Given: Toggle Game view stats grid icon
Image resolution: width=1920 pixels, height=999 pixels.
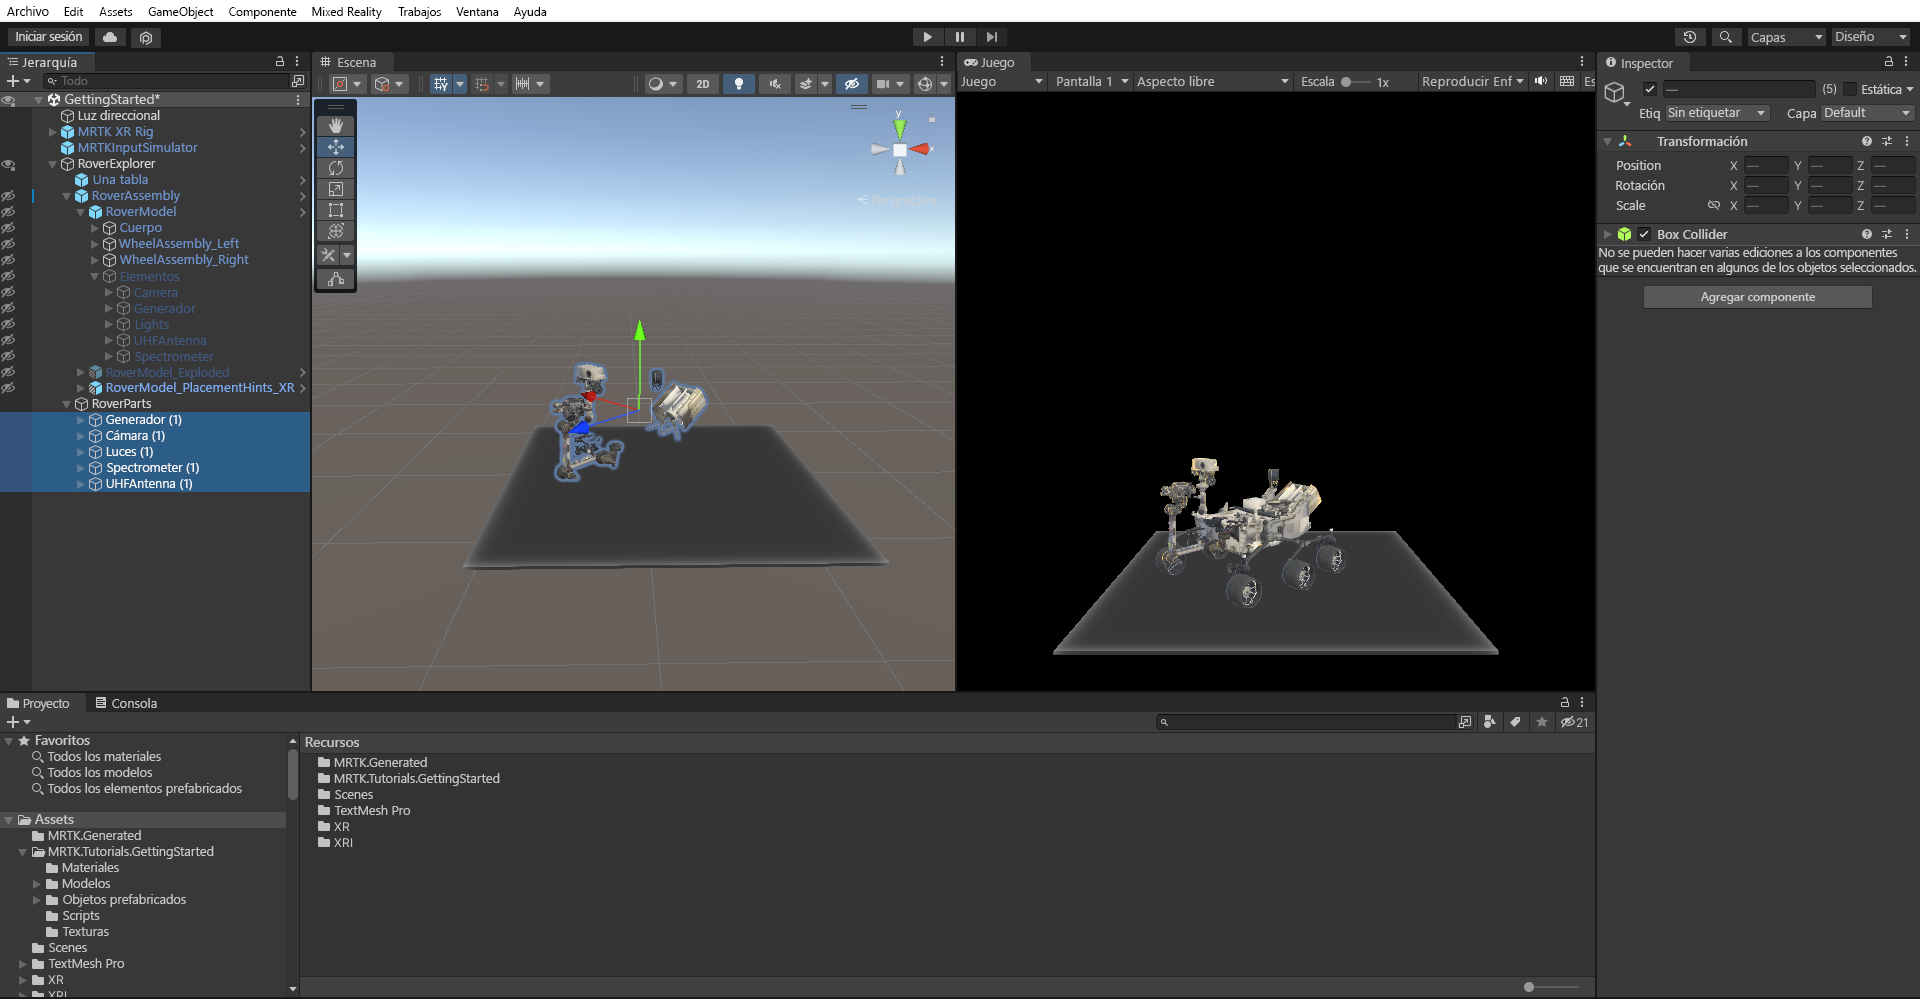Looking at the screenshot, I should [x=1567, y=81].
